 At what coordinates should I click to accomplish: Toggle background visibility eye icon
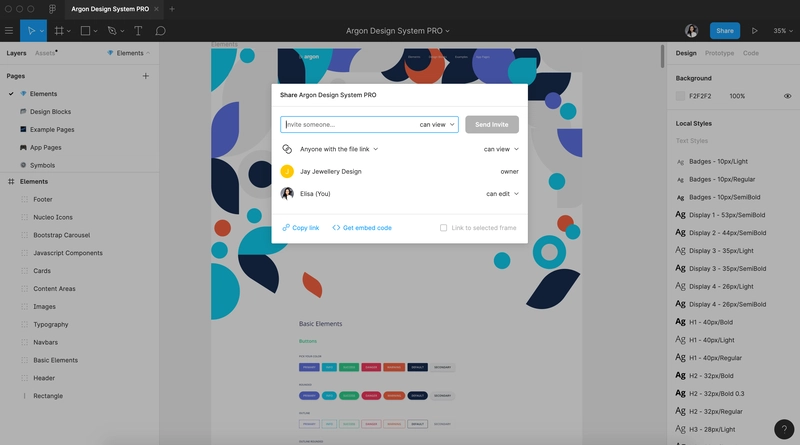pyautogui.click(x=787, y=96)
